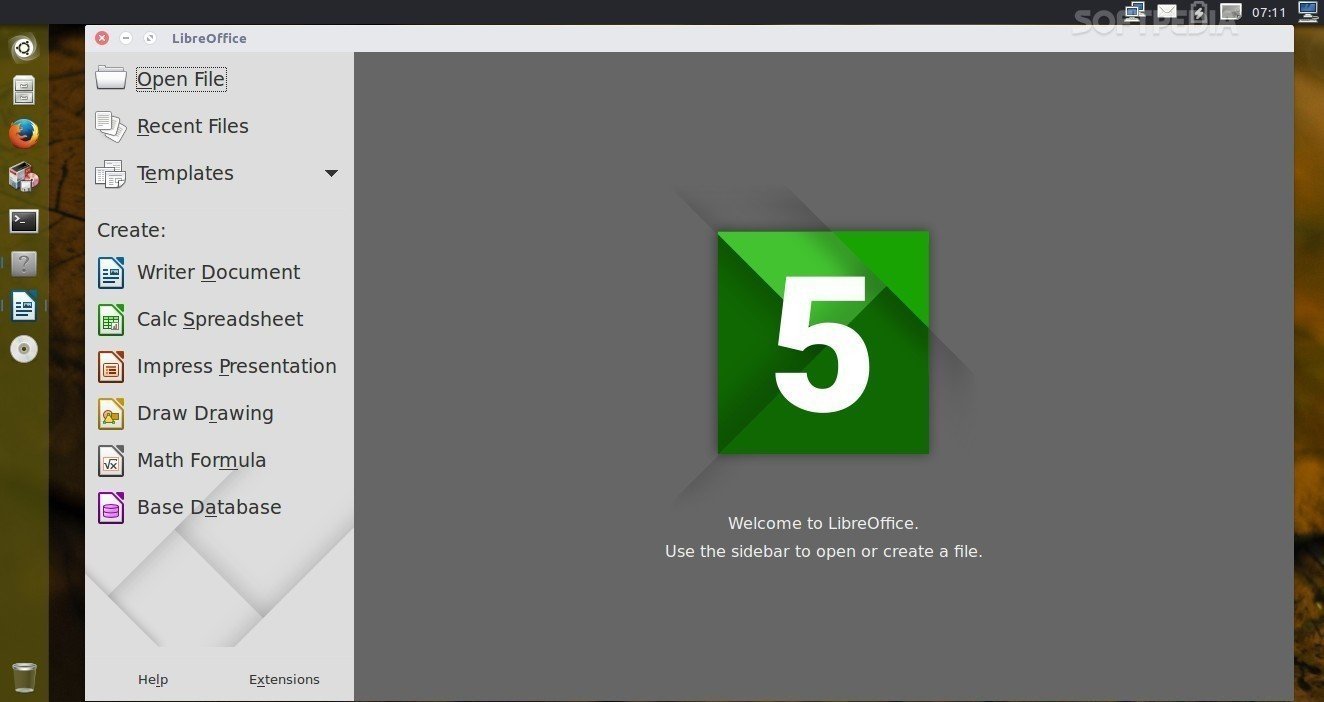Open the Help link at bottom
This screenshot has height=702, width=1324.
pos(153,680)
